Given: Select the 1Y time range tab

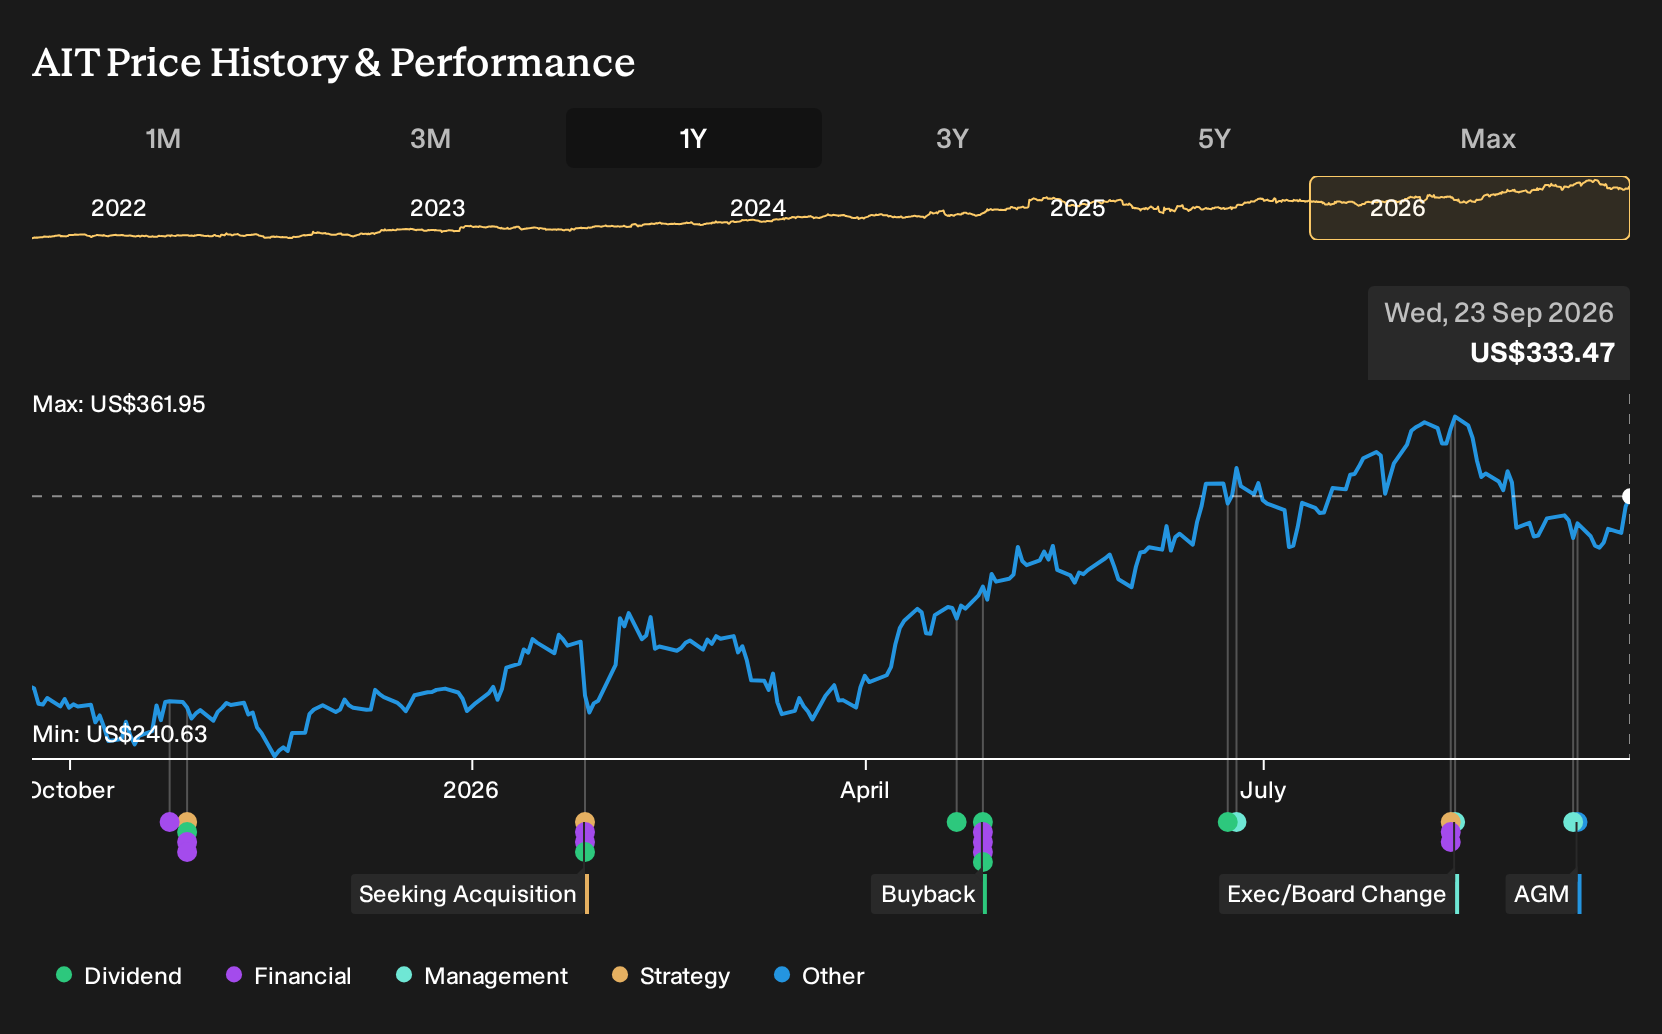Looking at the screenshot, I should (694, 138).
